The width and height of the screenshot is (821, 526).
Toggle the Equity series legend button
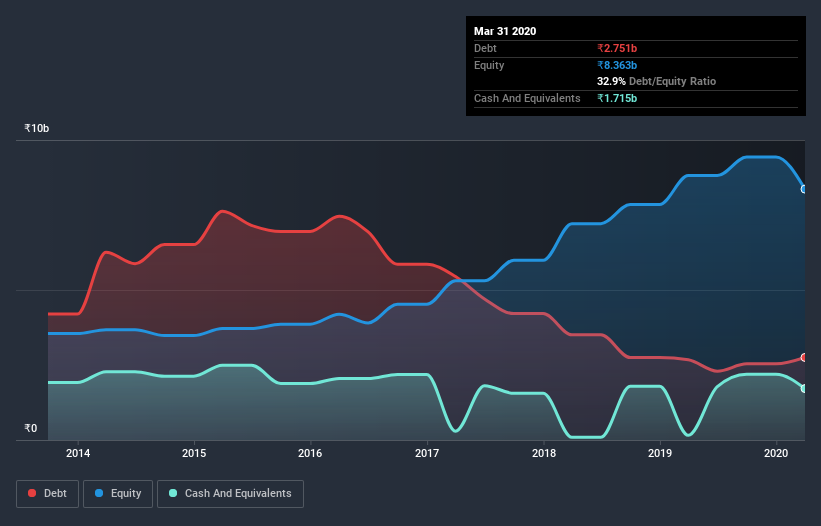coord(118,494)
